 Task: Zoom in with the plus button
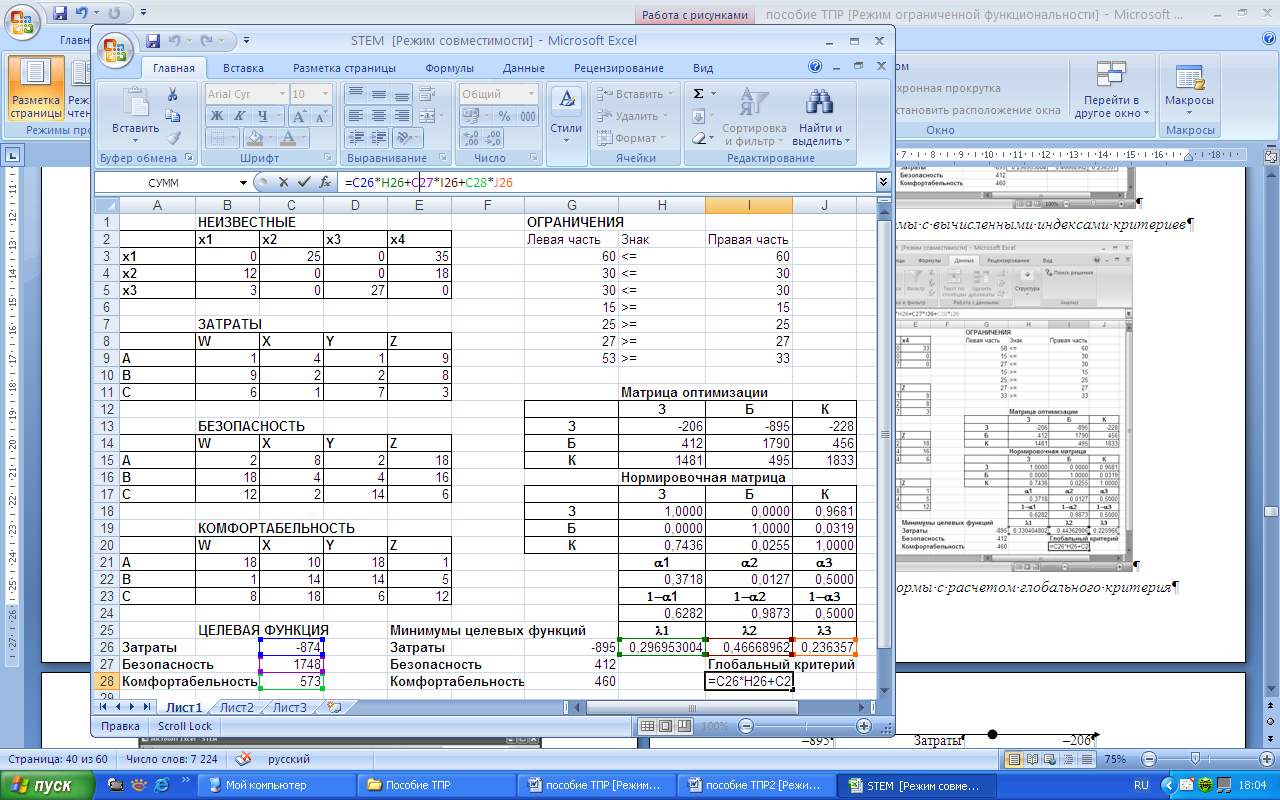click(x=864, y=726)
